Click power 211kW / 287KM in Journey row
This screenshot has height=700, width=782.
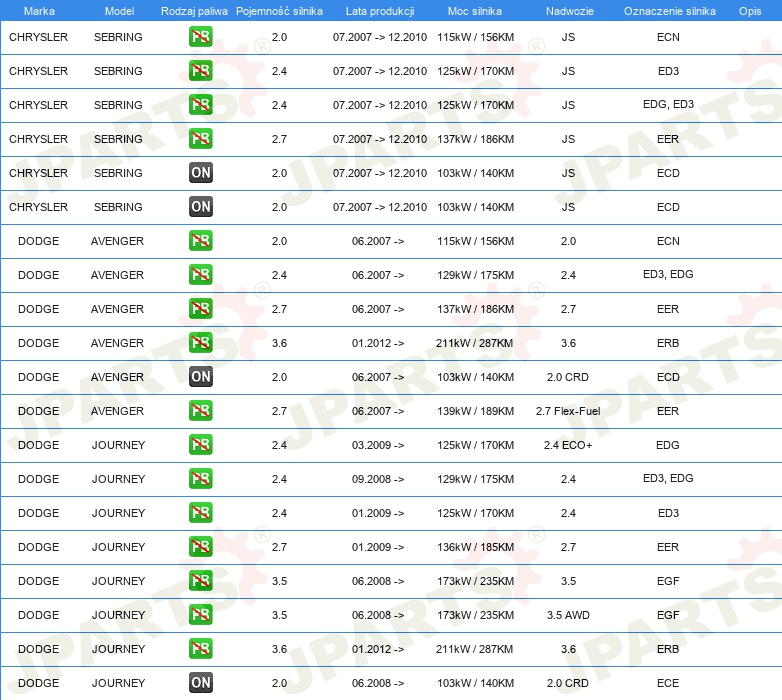(474, 649)
